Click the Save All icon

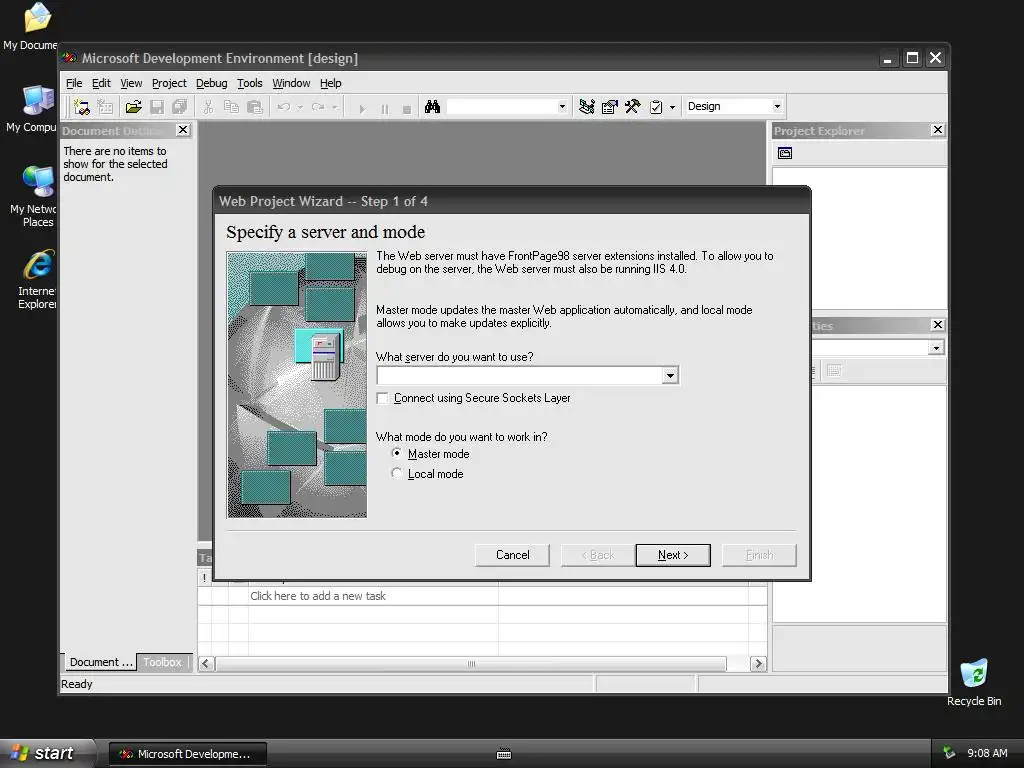(x=180, y=107)
